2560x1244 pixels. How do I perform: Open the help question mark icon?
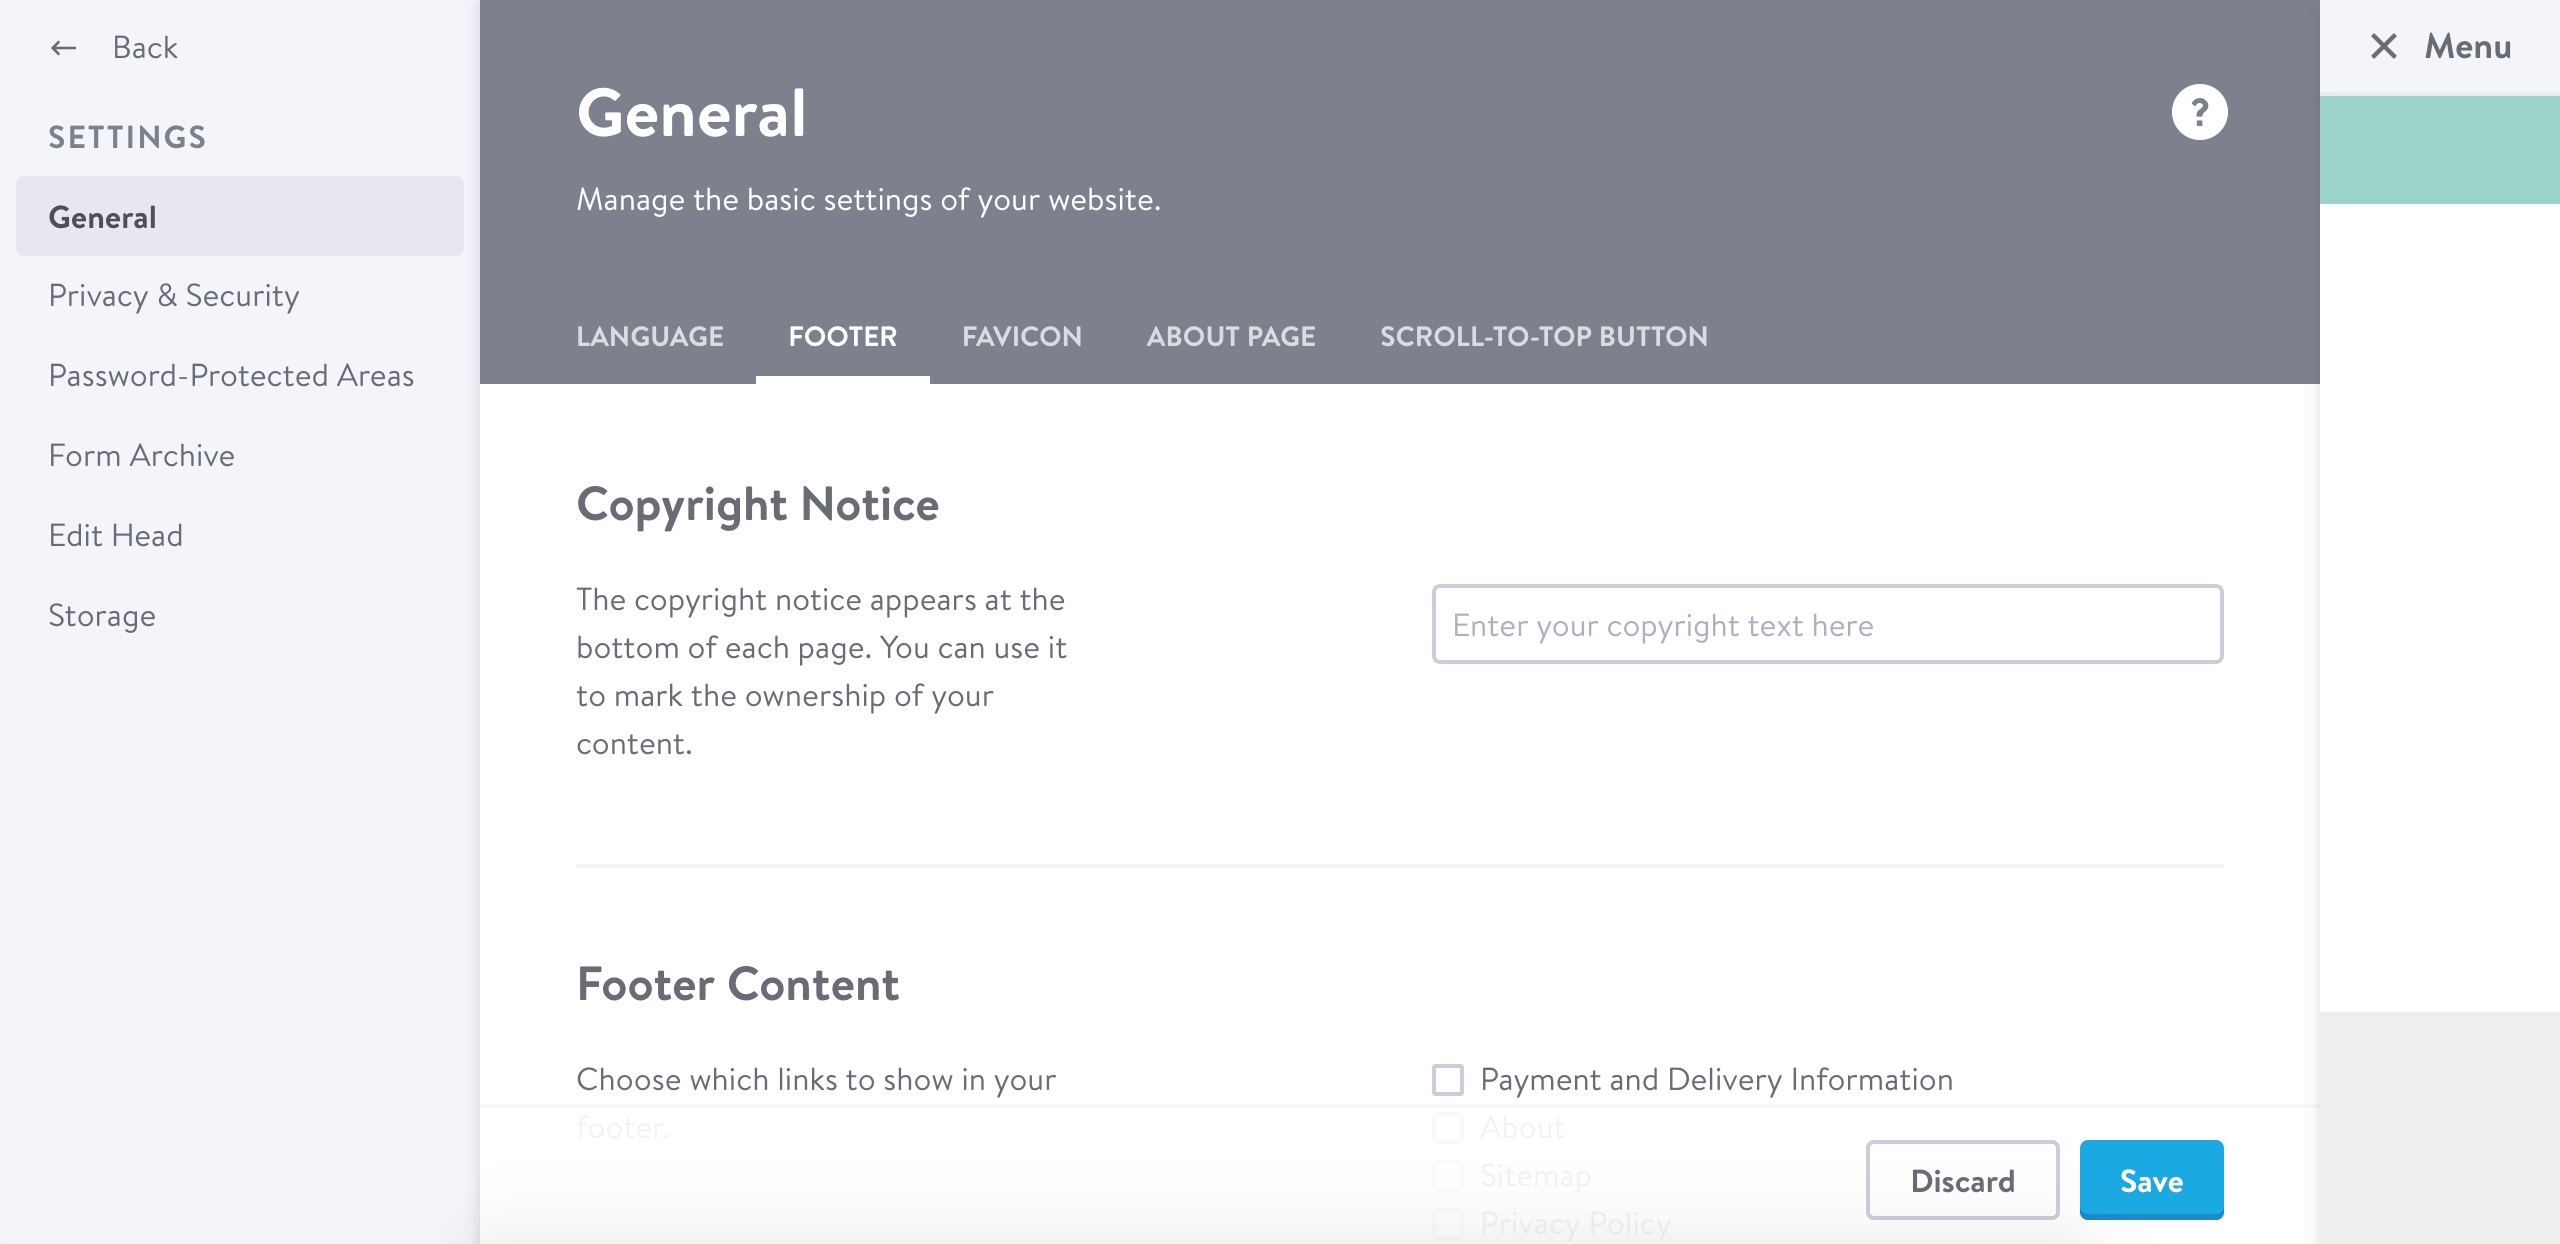tap(2199, 112)
